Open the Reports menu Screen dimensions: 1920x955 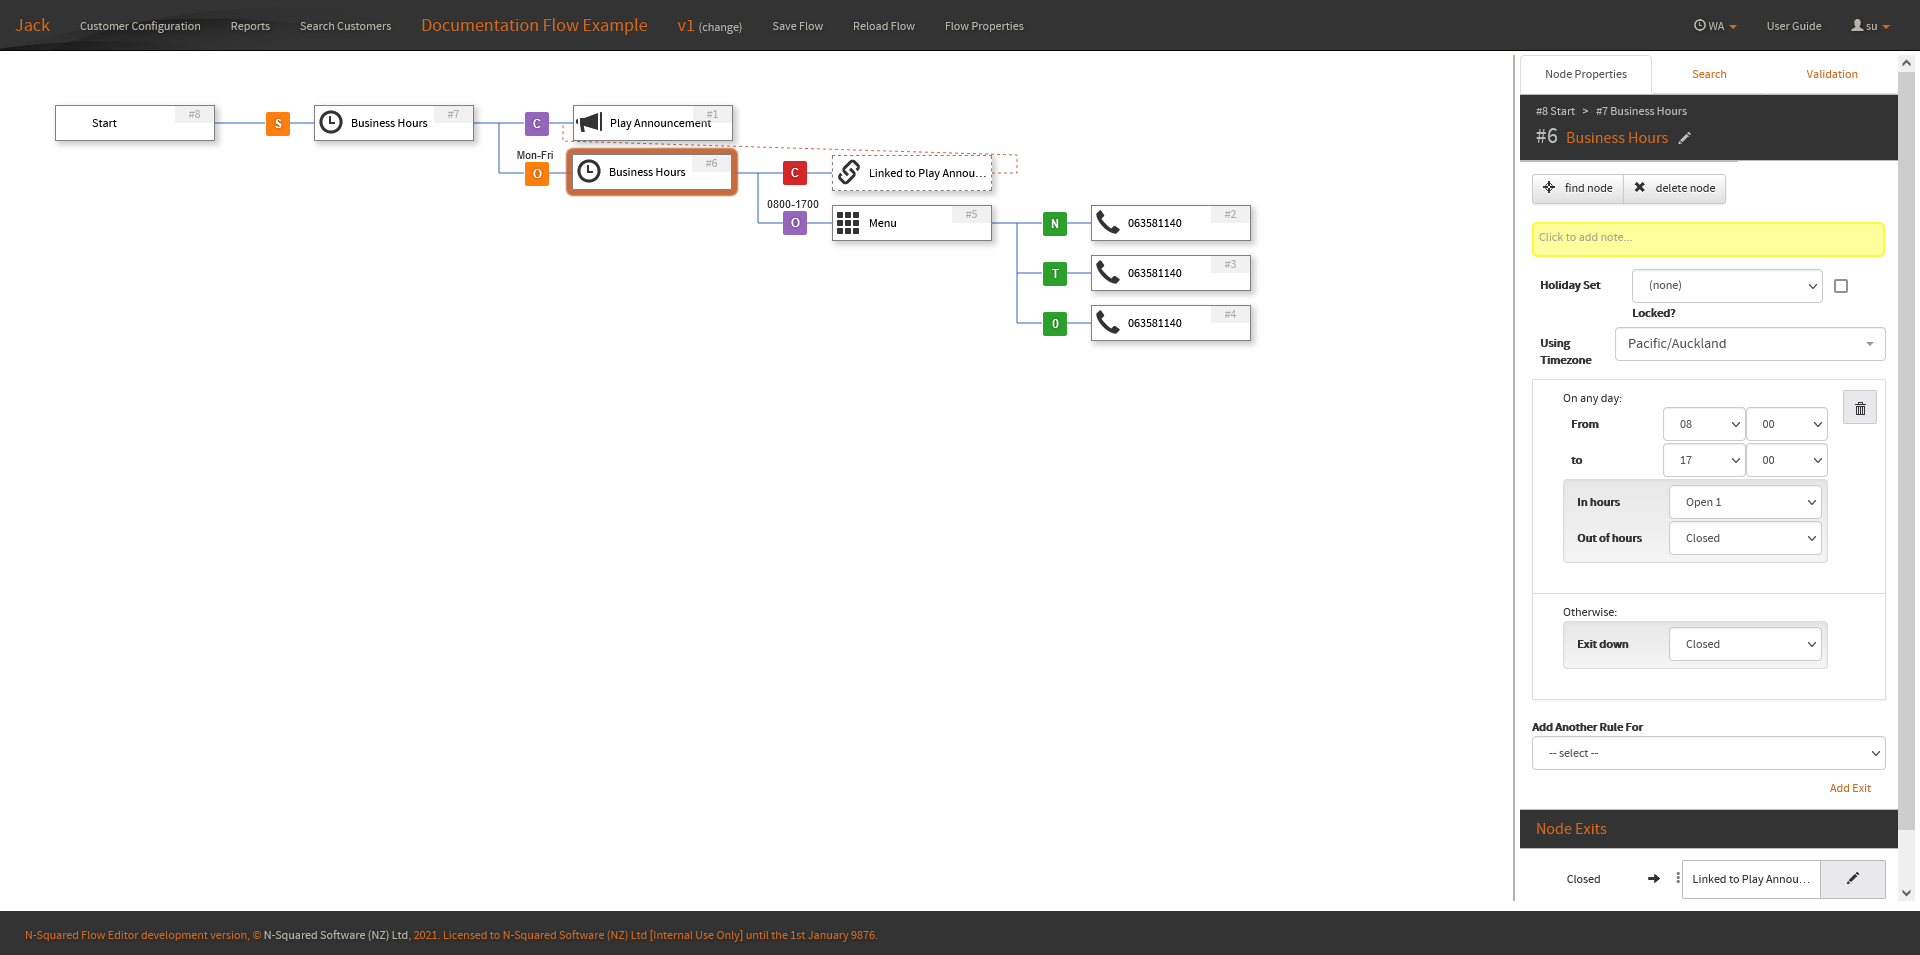click(x=250, y=25)
